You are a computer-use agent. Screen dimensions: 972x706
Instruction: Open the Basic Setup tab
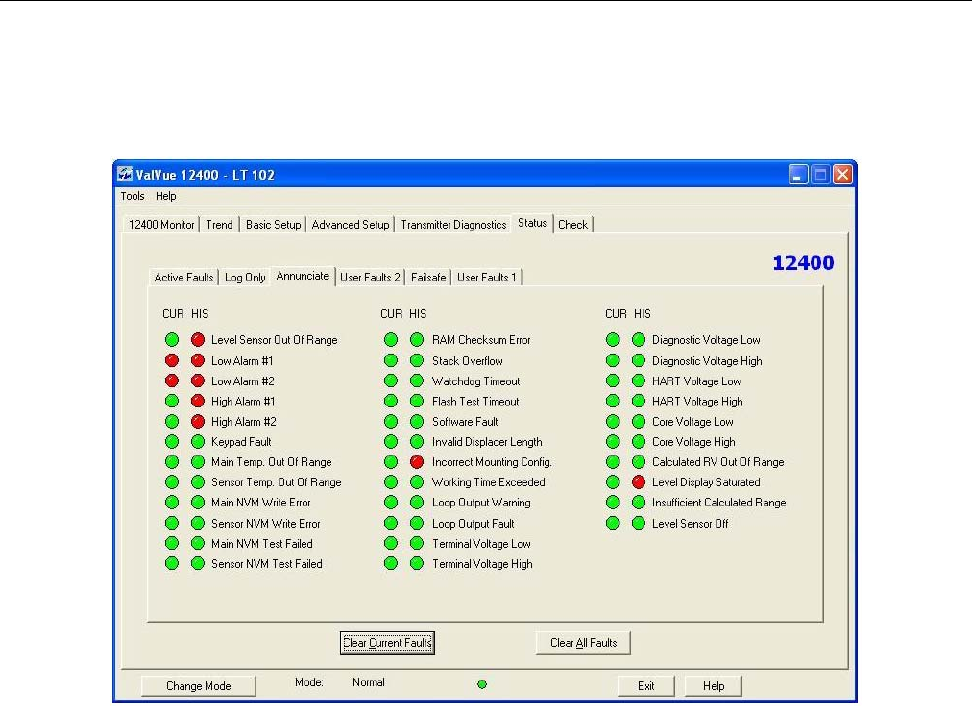coord(273,224)
